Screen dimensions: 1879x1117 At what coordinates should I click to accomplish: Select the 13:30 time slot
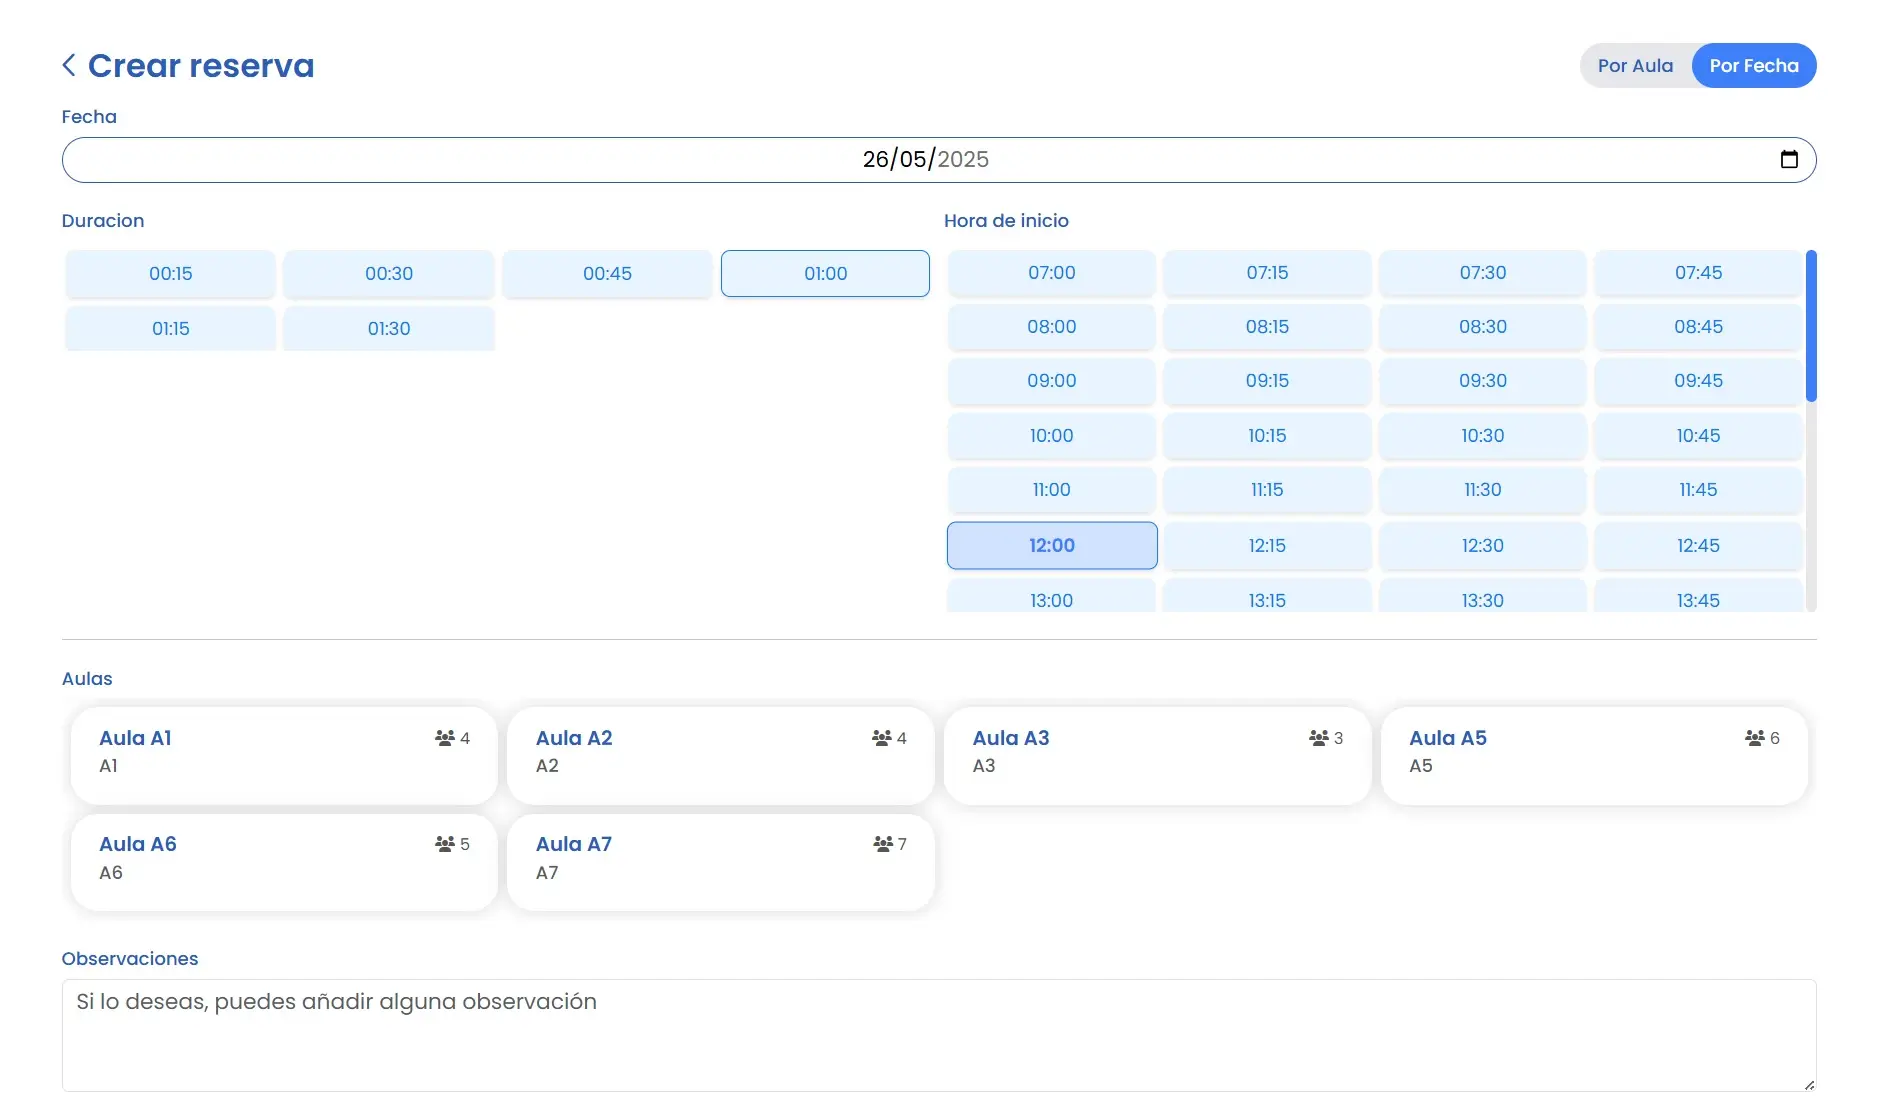[1483, 598]
